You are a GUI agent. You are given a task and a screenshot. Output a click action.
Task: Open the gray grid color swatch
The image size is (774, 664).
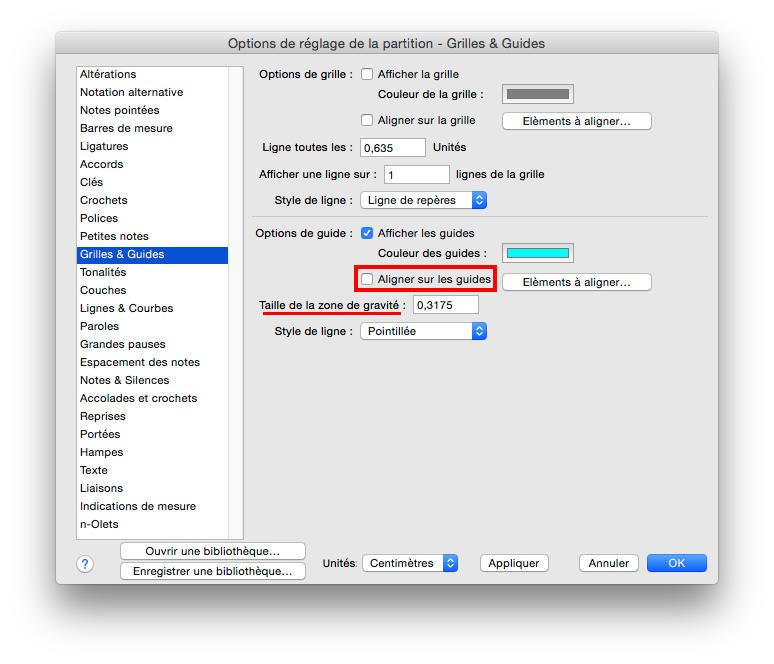(x=537, y=95)
